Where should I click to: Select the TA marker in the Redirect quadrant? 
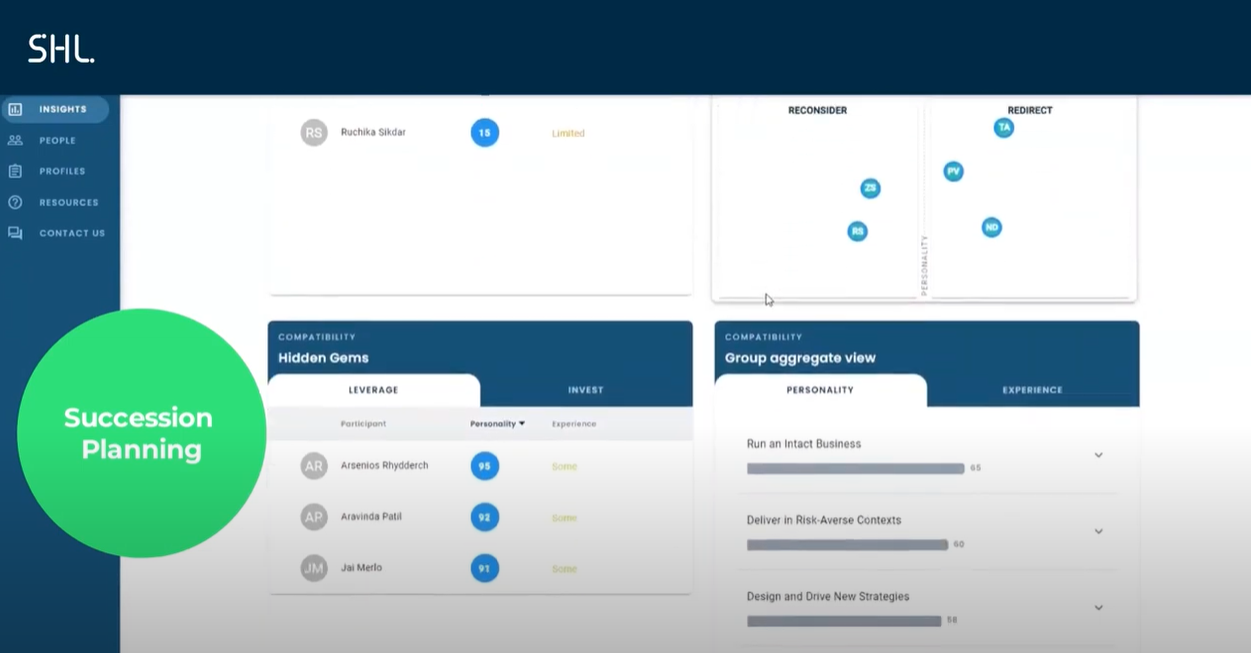(x=1004, y=128)
